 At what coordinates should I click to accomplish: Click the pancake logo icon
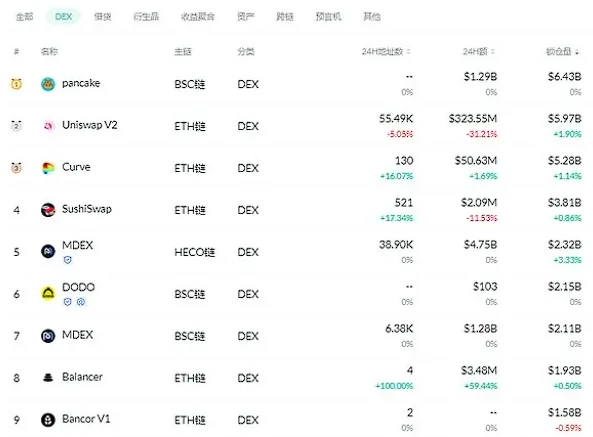[x=48, y=84]
